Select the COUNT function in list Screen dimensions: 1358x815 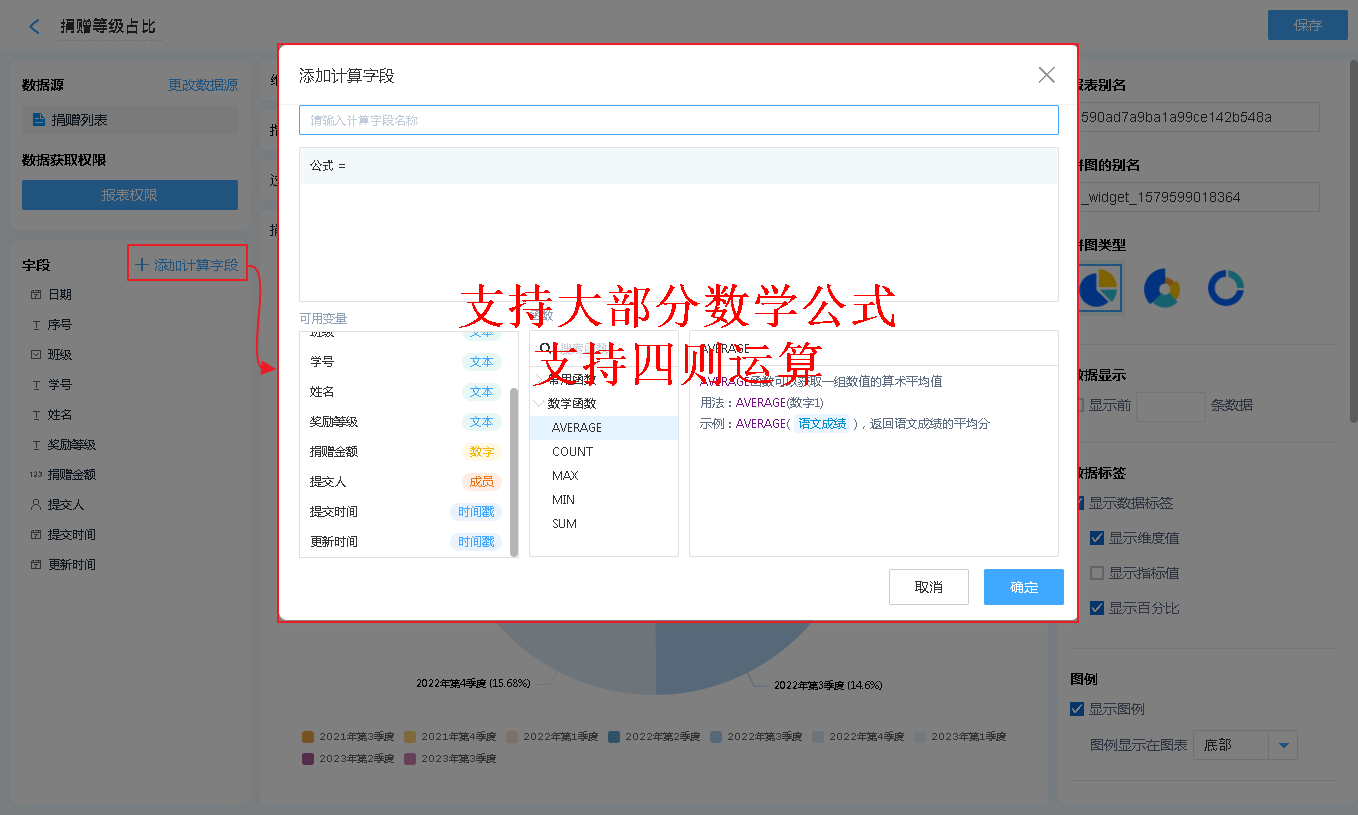572,452
